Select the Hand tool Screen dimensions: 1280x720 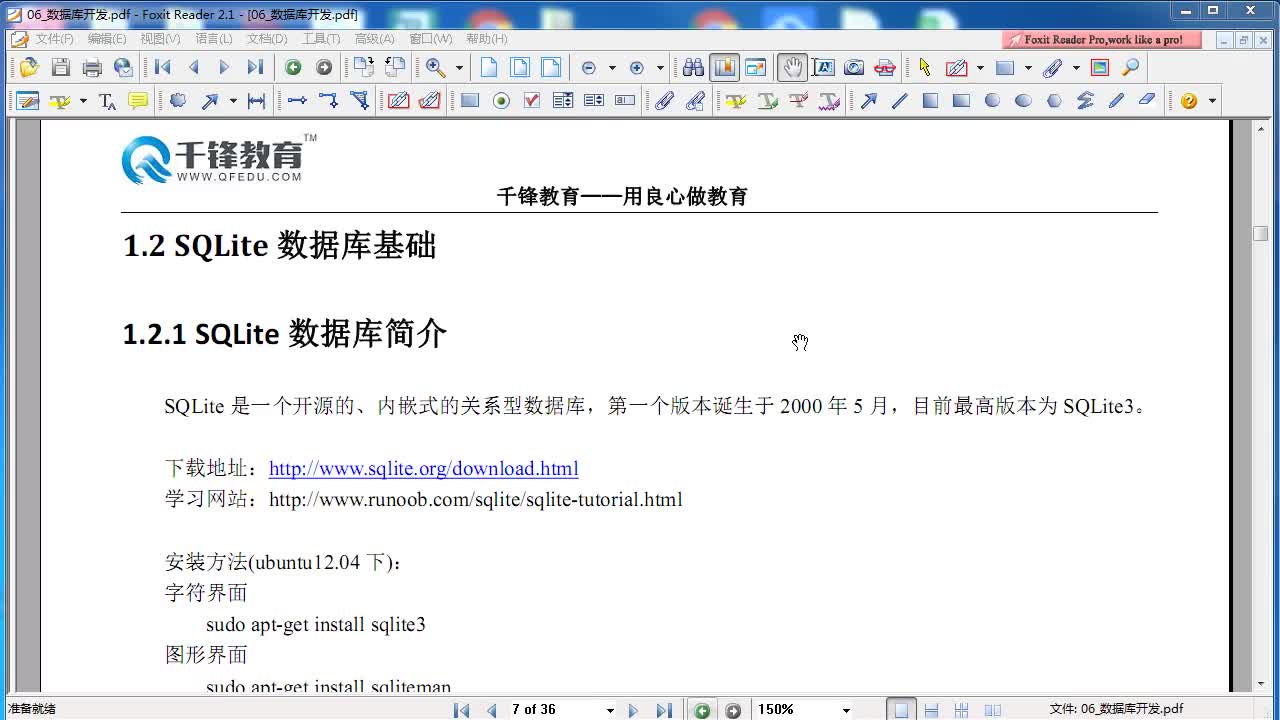pos(792,68)
